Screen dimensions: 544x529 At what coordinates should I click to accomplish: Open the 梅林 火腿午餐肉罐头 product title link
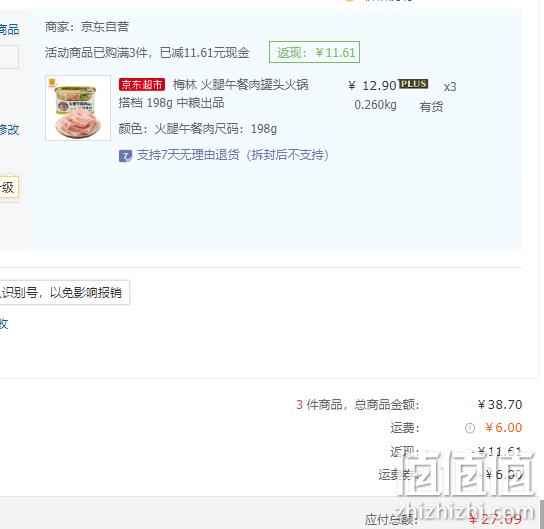point(213,94)
